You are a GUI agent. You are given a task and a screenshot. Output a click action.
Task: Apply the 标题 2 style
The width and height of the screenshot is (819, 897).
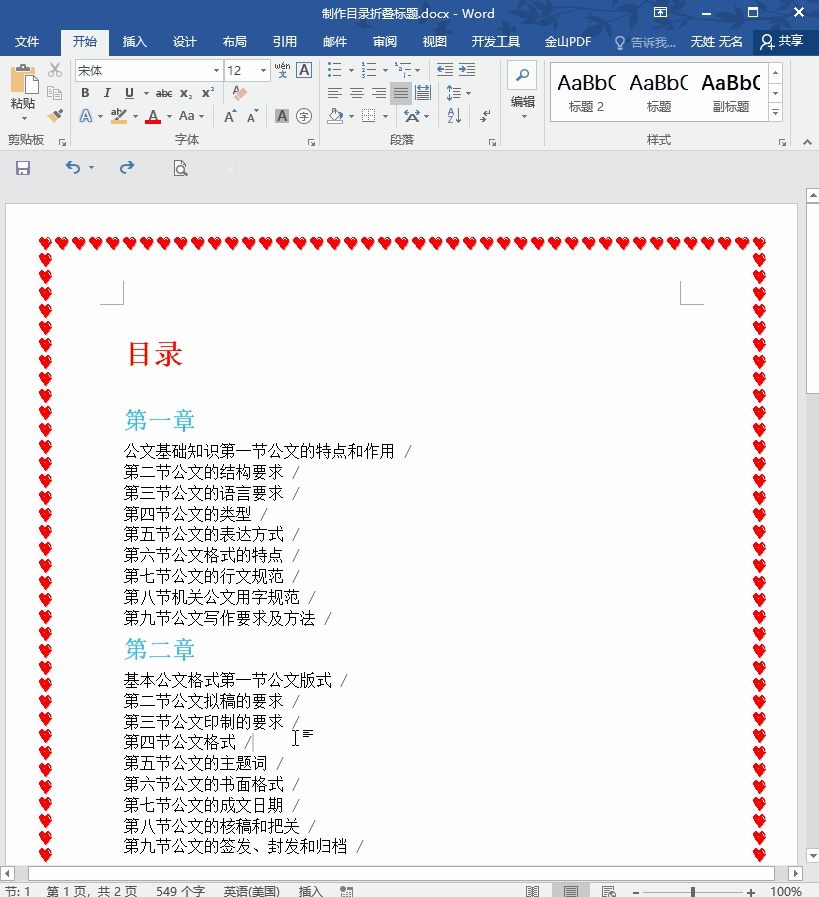tap(586, 92)
